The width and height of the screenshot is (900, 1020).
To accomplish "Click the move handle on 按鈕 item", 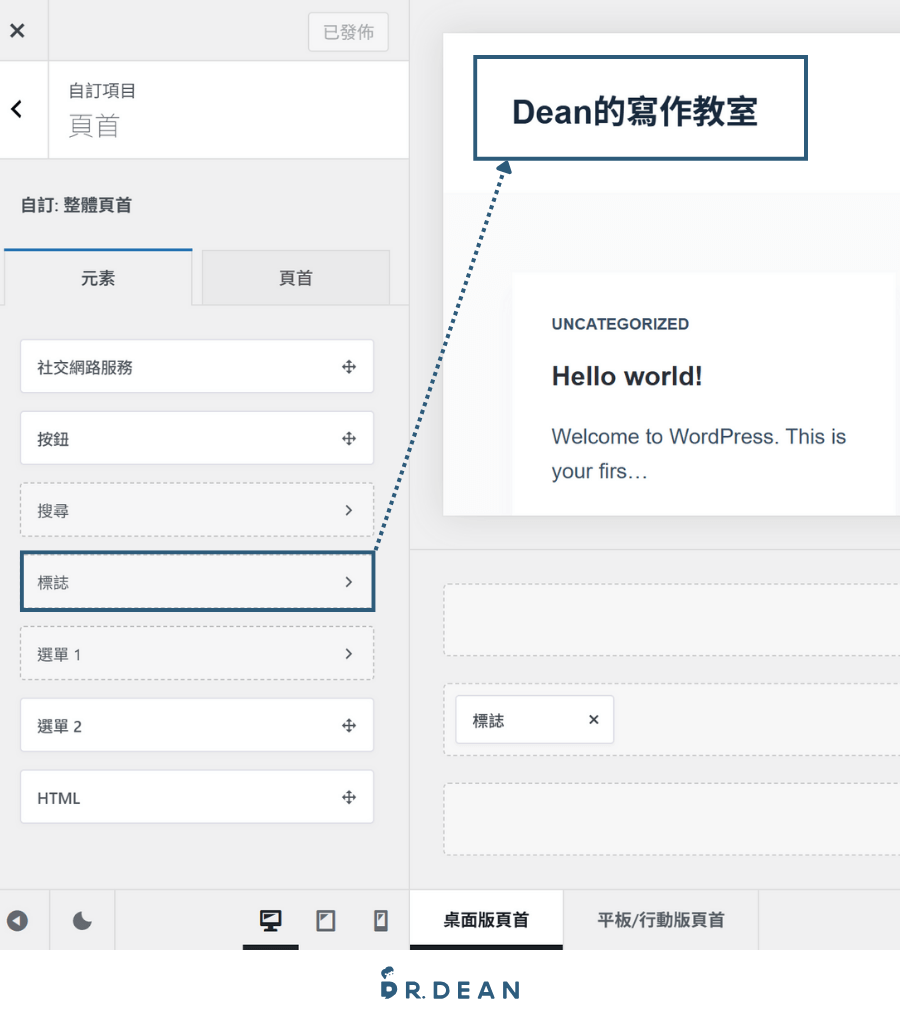I will [349, 438].
